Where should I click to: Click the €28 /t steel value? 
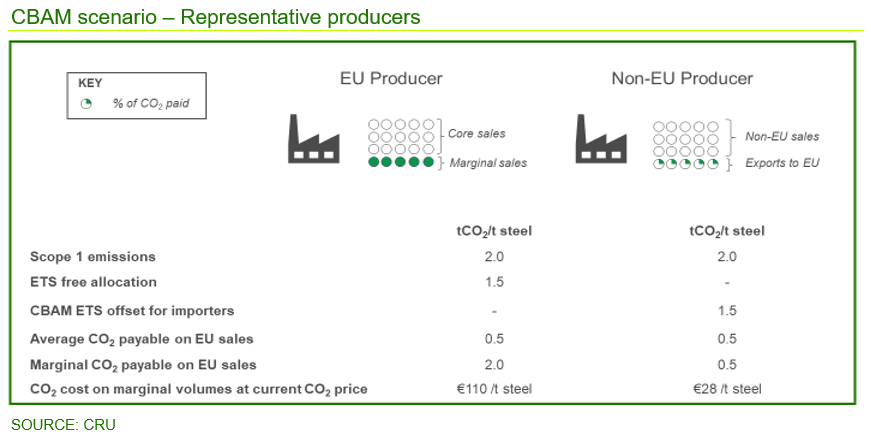(x=727, y=388)
